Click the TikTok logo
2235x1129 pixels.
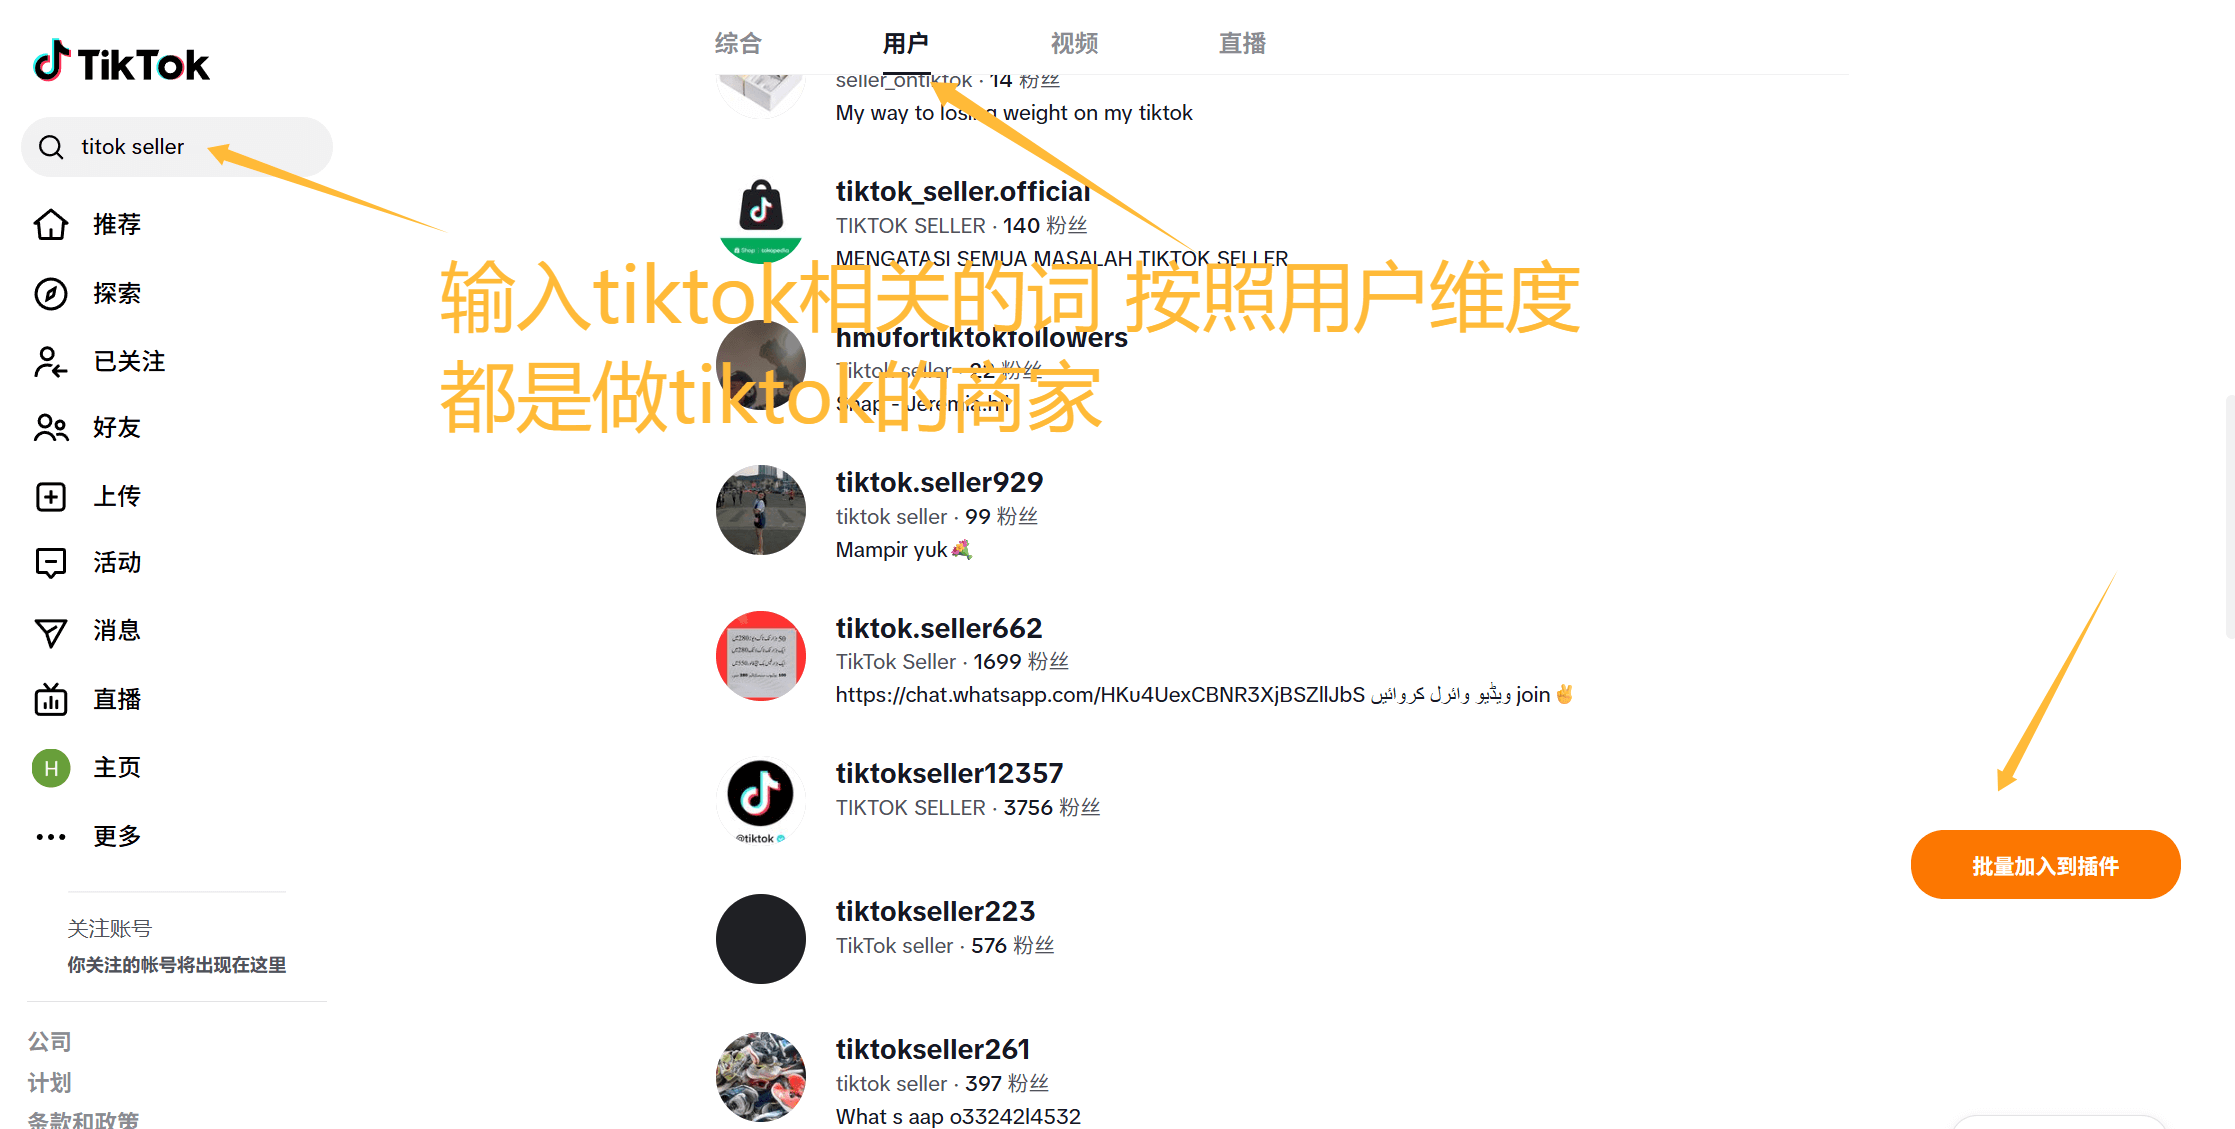(121, 62)
